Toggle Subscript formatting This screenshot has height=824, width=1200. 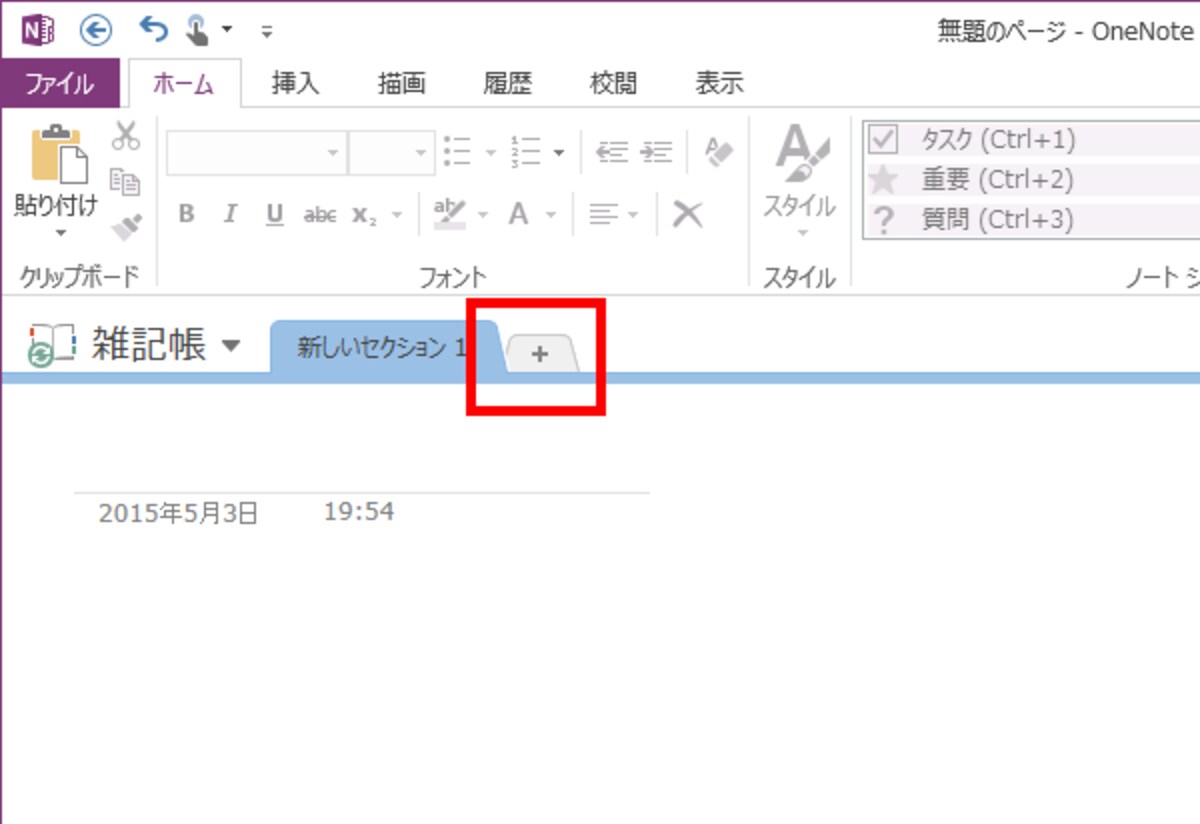[x=363, y=214]
